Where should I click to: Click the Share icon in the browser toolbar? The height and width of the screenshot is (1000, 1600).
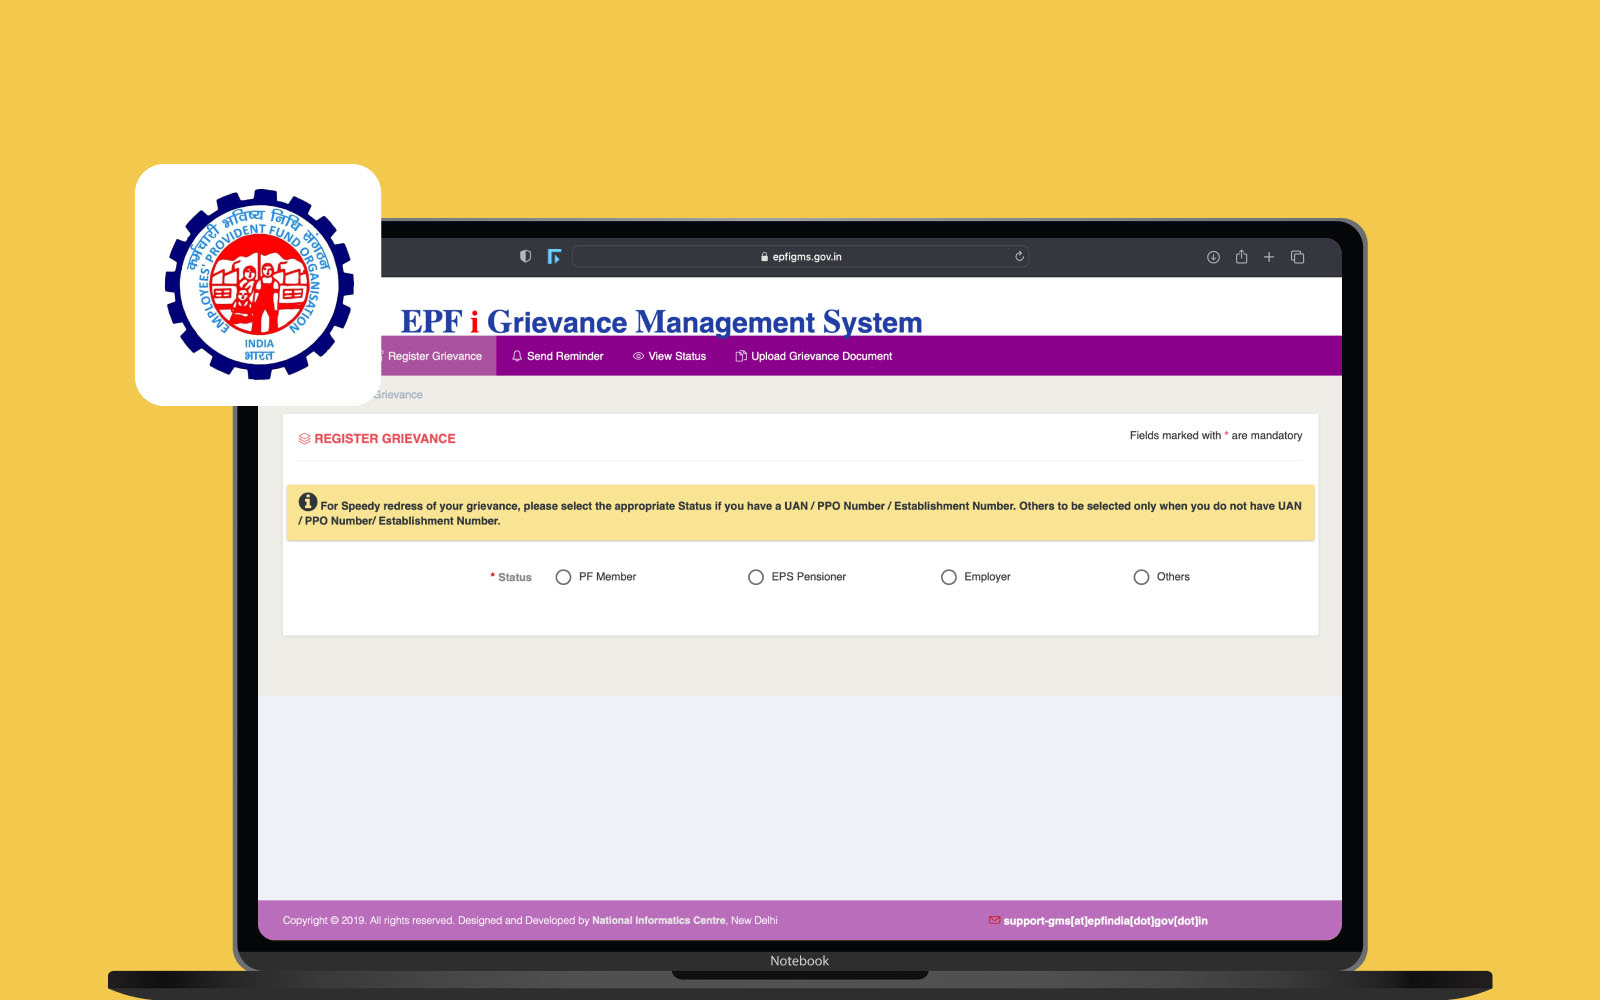click(x=1241, y=256)
